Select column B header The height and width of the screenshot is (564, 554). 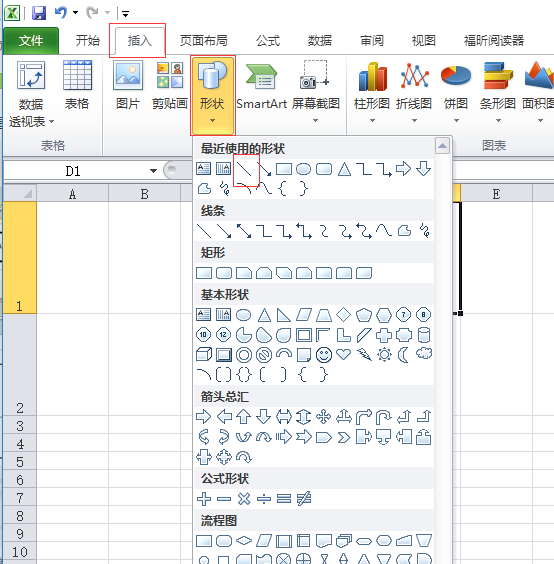click(x=144, y=194)
